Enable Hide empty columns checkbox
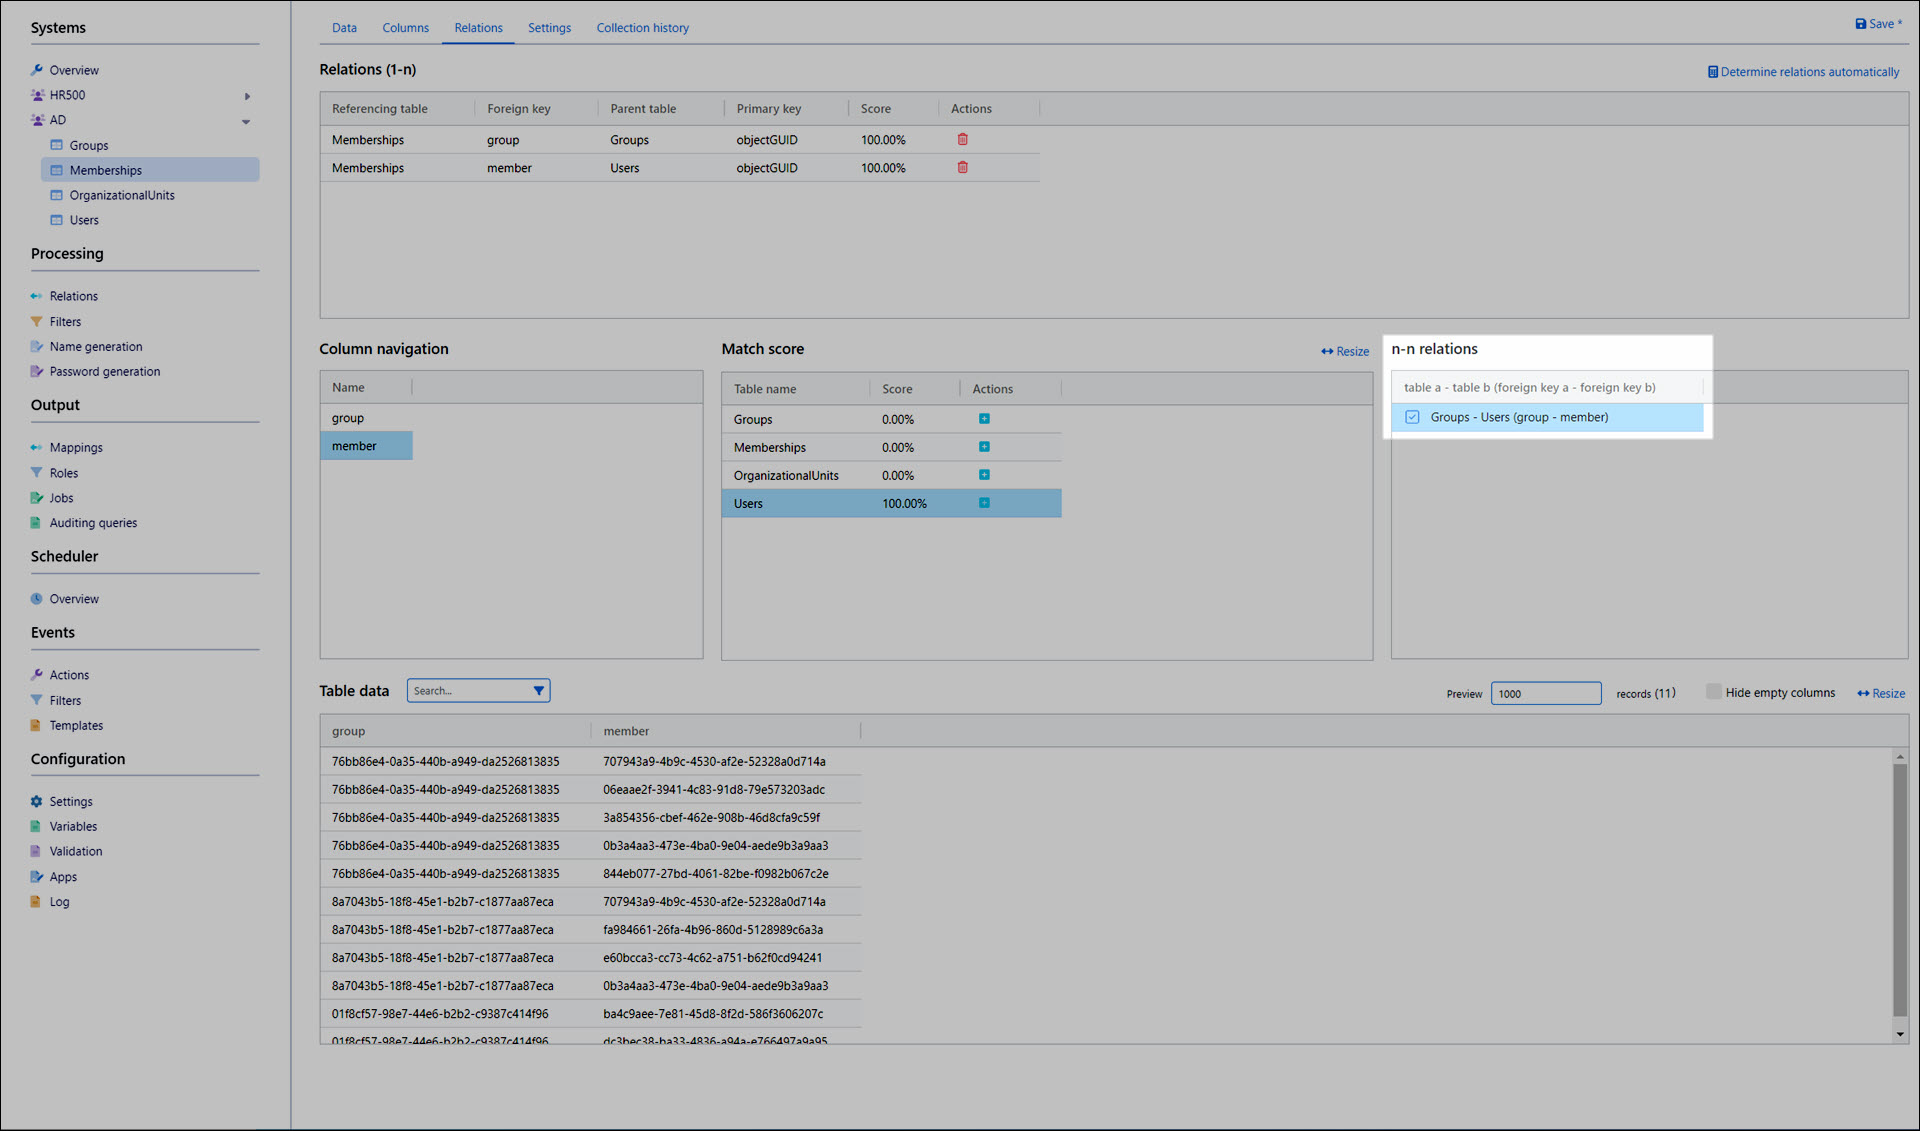This screenshot has width=1920, height=1131. click(1713, 692)
